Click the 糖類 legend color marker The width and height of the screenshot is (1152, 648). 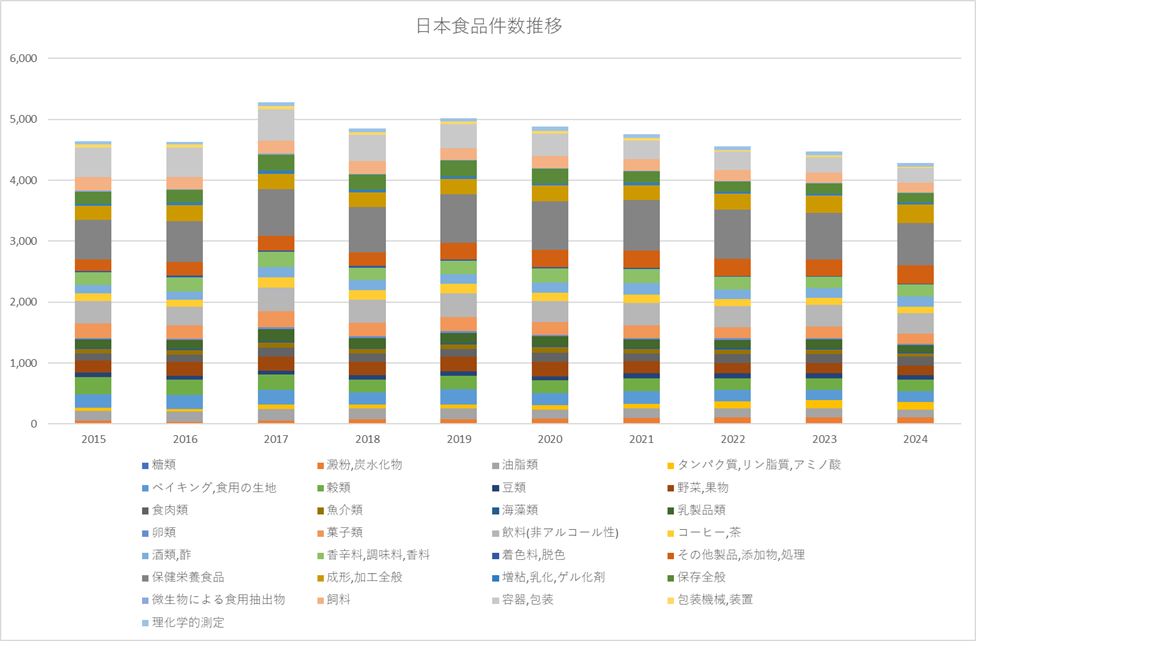tap(145, 465)
